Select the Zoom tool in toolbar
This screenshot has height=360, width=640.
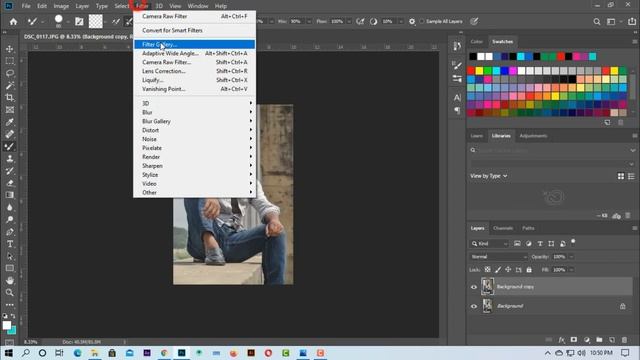(9, 293)
